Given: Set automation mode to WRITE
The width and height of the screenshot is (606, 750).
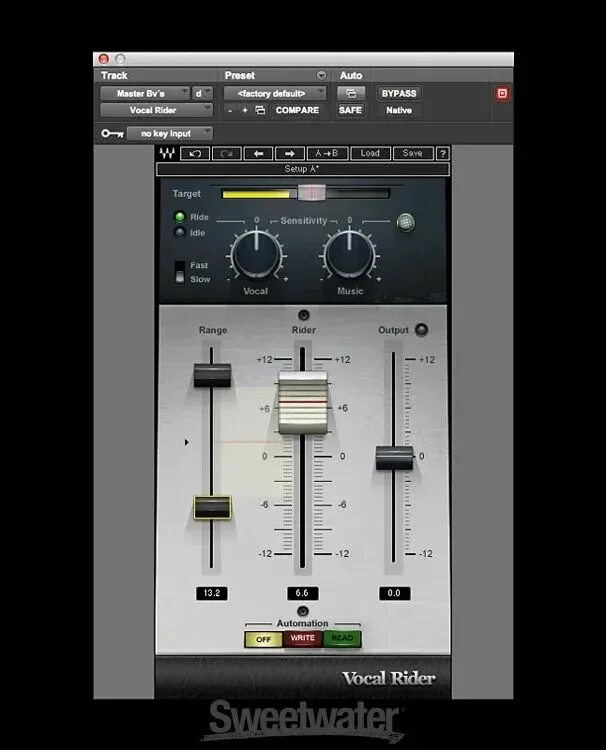Looking at the screenshot, I should point(302,638).
